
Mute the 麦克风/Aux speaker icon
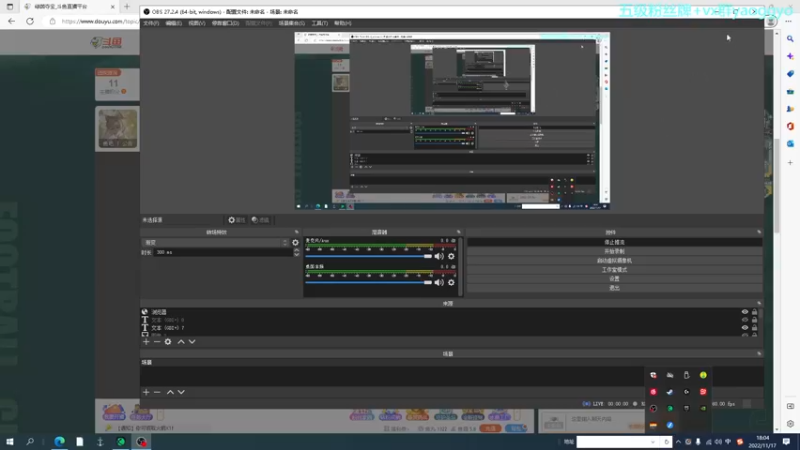point(439,256)
